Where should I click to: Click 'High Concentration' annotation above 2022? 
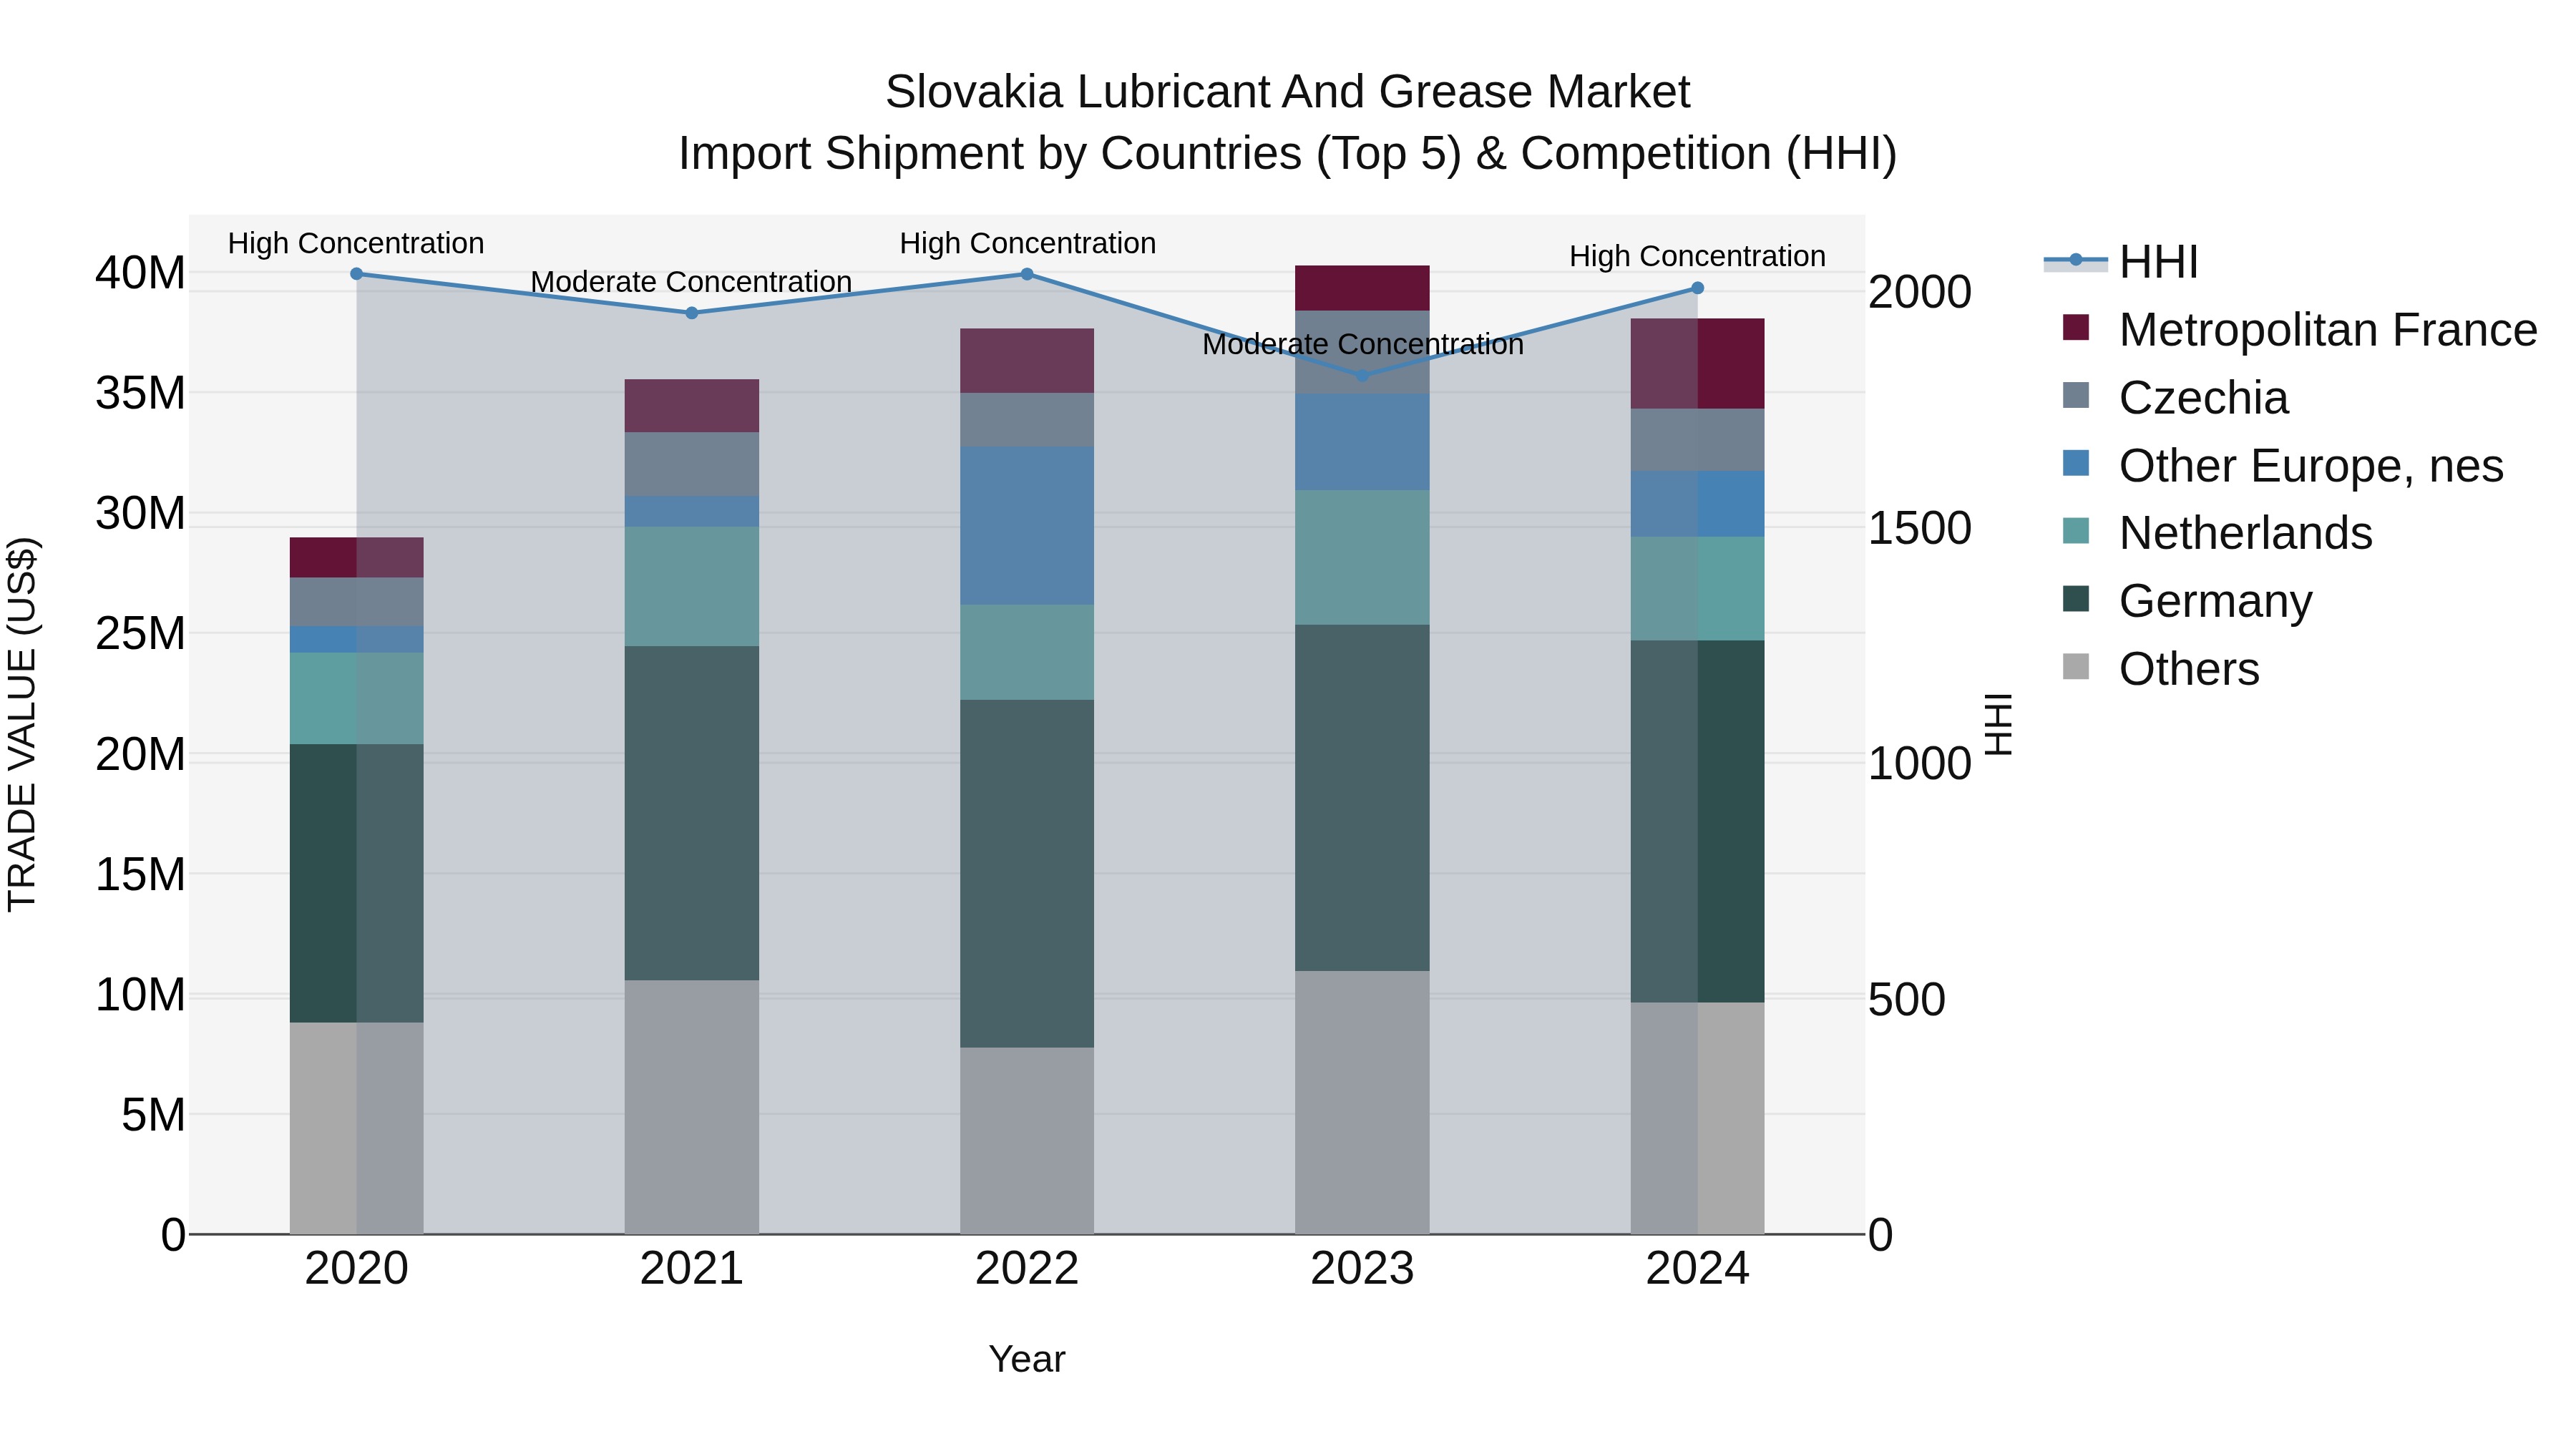point(1028,243)
